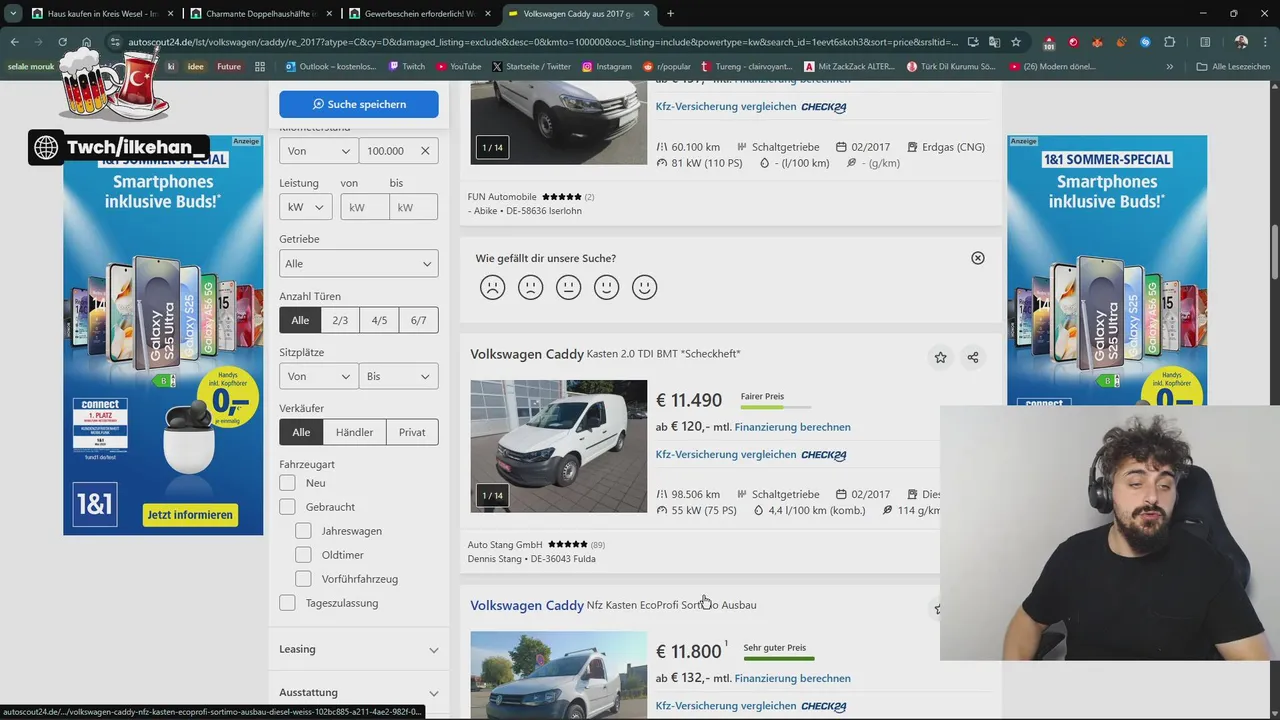Open the new tab plus button
The width and height of the screenshot is (1280, 720).
[670, 14]
